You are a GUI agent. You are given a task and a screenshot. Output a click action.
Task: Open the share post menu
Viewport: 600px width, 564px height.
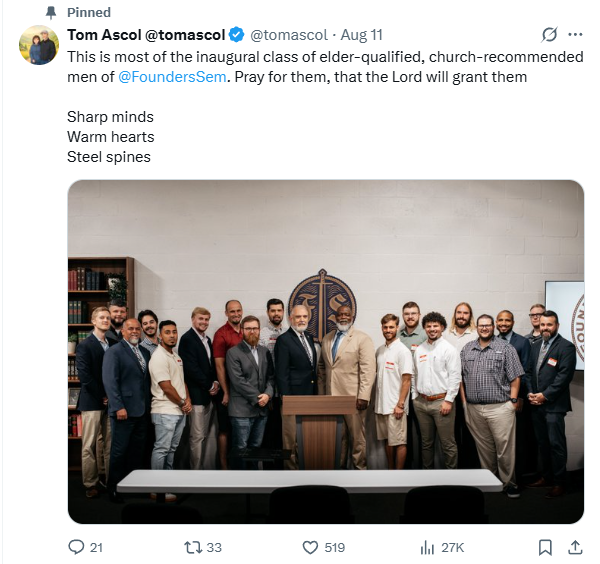click(x=575, y=547)
